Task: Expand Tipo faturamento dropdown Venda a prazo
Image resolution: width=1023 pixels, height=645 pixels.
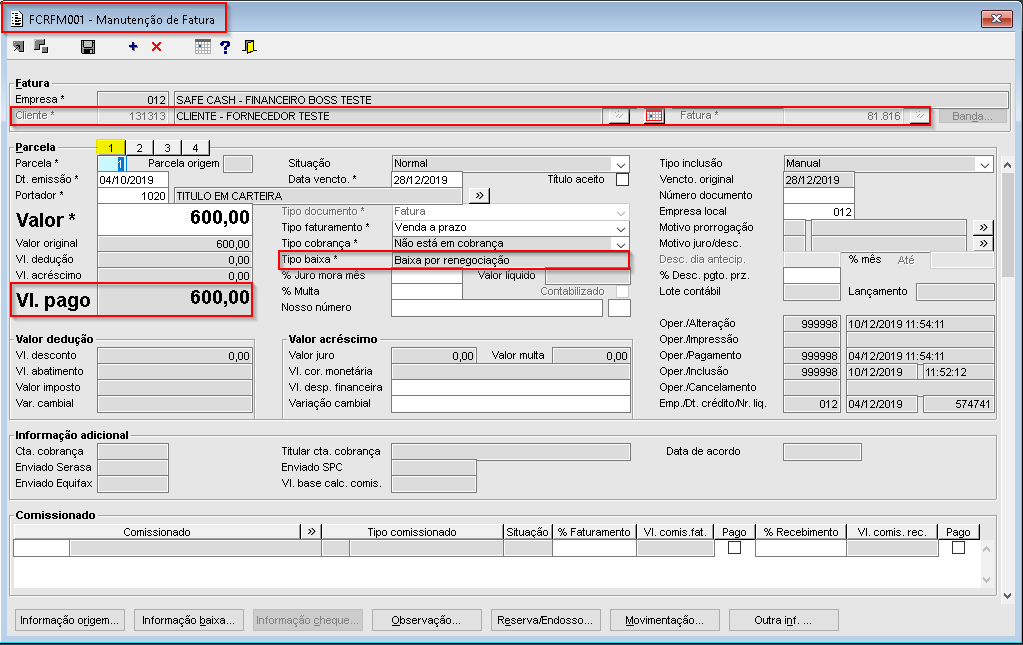Action: (x=620, y=228)
